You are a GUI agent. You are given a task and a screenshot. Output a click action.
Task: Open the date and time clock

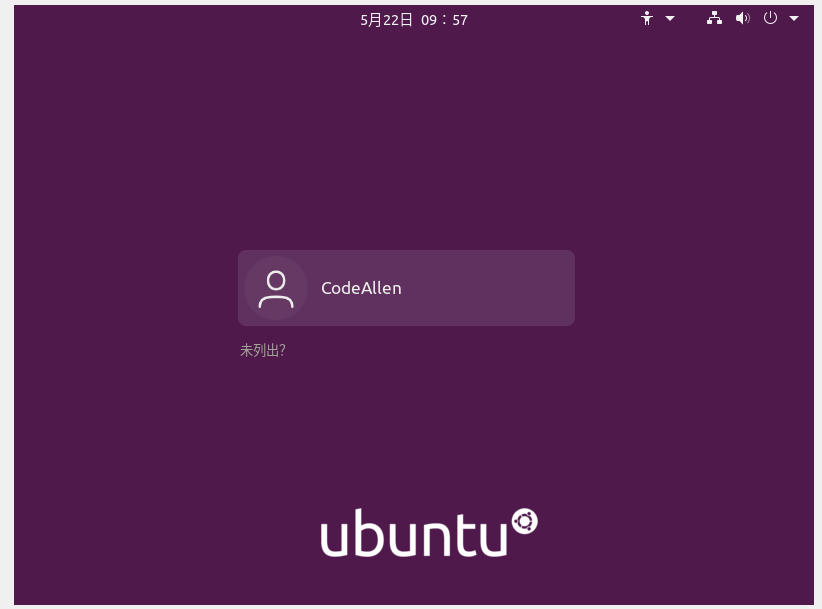(x=414, y=20)
